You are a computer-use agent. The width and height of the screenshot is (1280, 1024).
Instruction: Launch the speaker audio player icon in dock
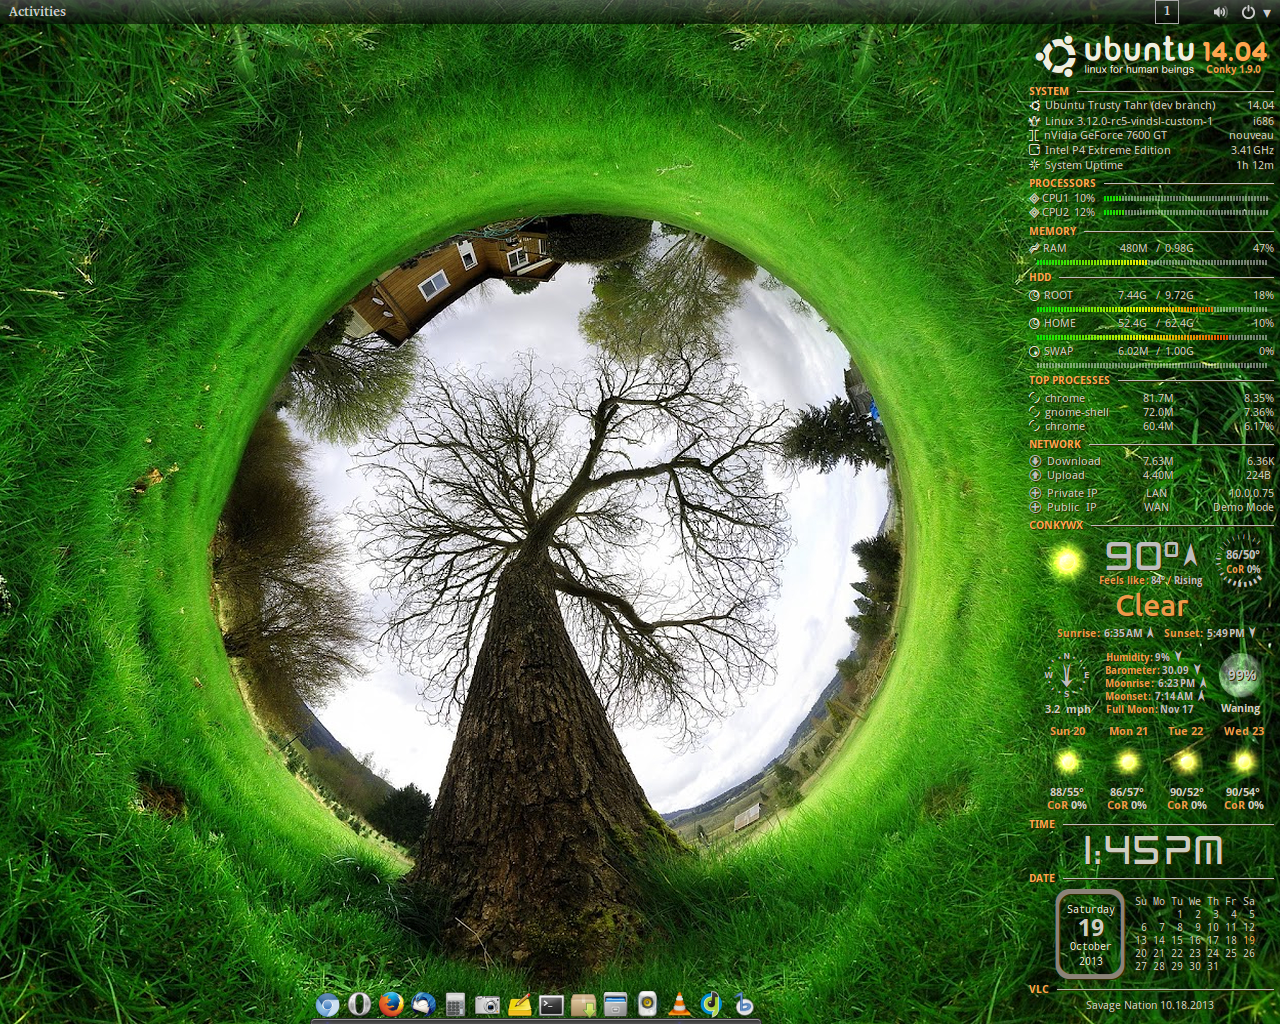[647, 1004]
